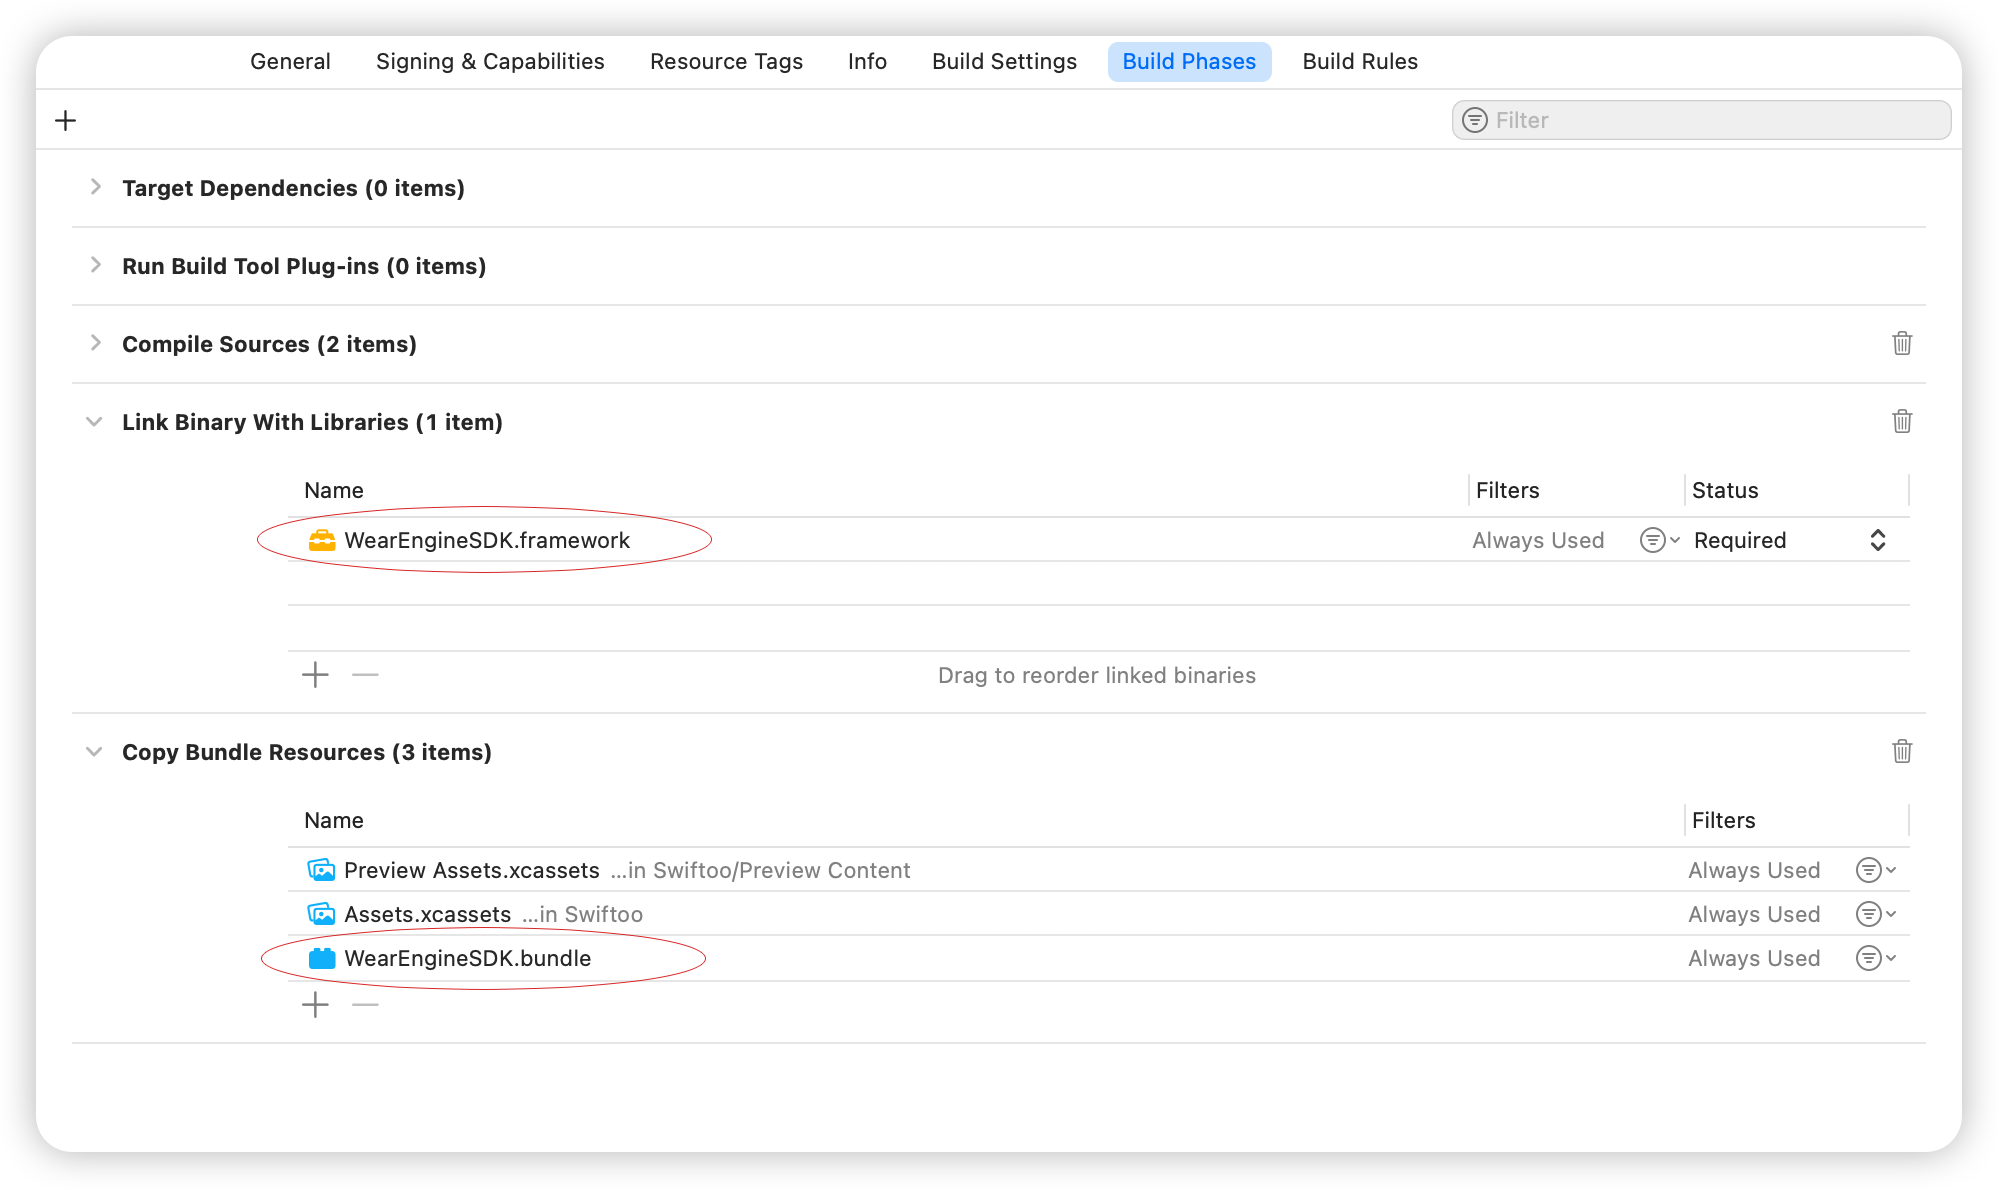Open the Build Rules tab
Screen dimensions: 1998x1188
coord(1360,61)
